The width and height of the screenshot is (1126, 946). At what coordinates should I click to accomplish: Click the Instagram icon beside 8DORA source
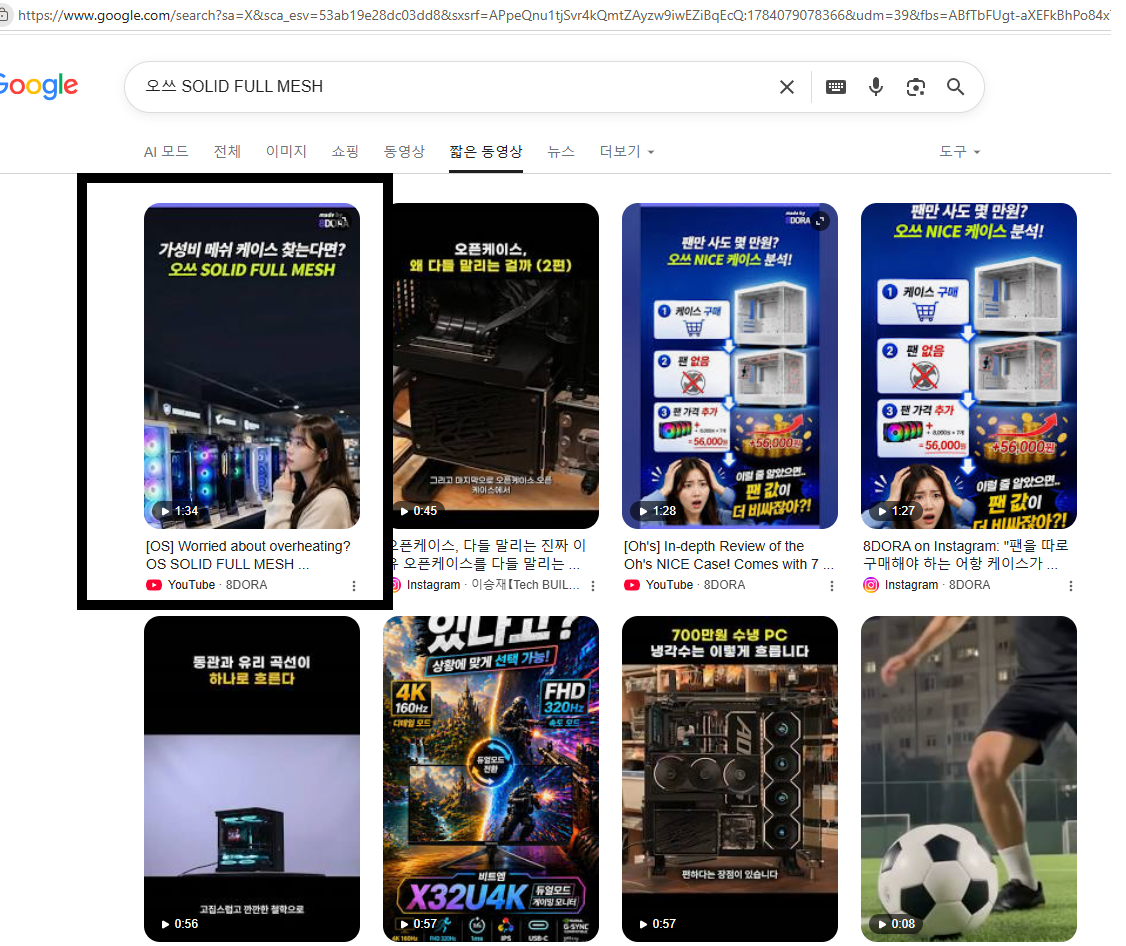[870, 585]
